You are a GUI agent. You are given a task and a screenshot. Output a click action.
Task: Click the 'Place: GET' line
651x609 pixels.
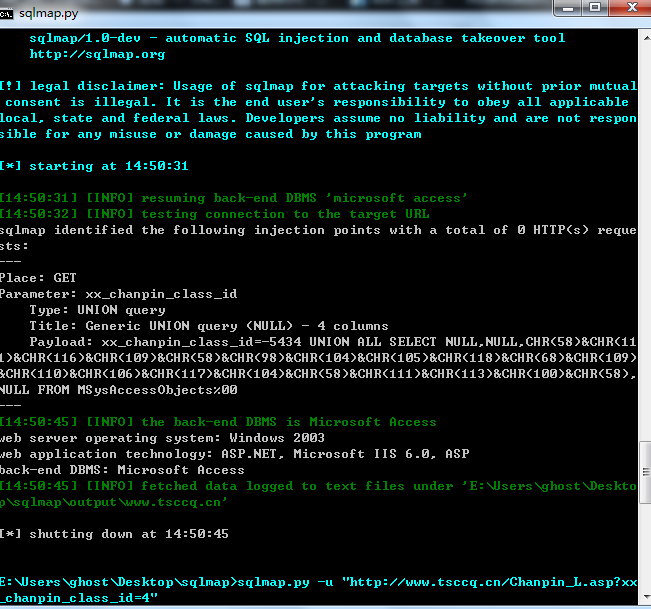(38, 278)
